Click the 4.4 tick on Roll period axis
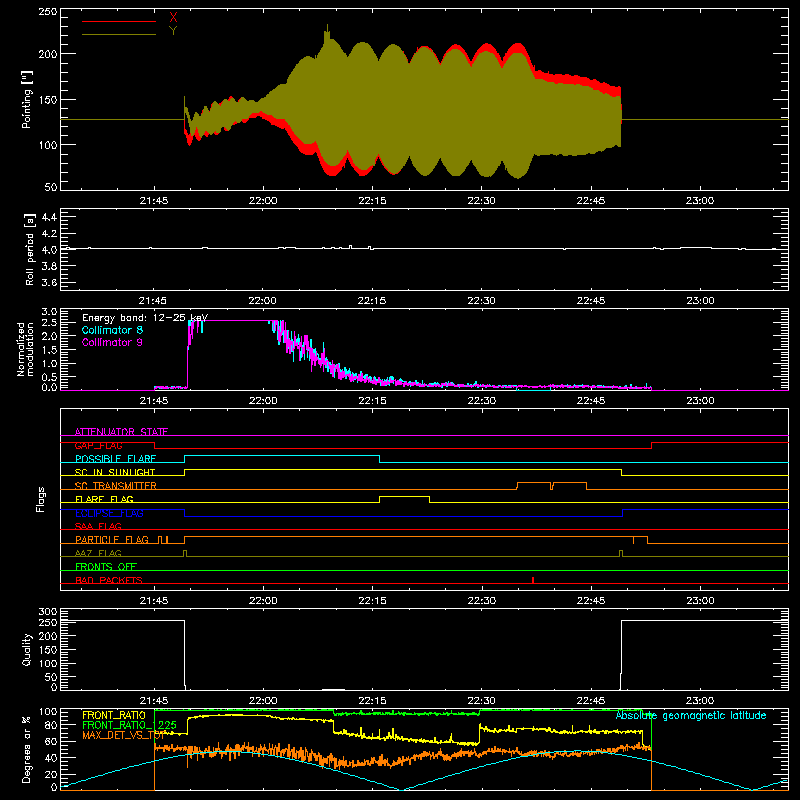This screenshot has width=800, height=800. coord(49,217)
